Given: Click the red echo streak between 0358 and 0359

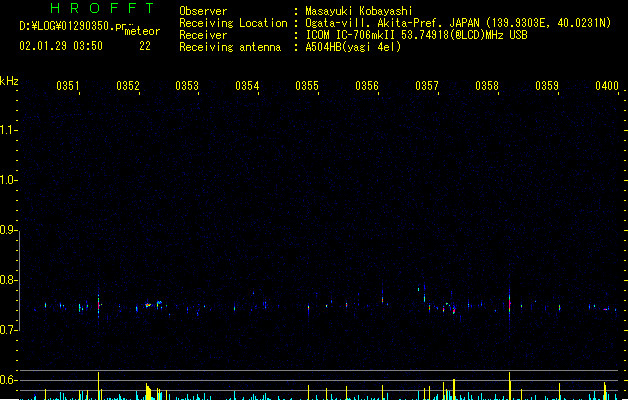Looking at the screenshot, I should [x=509, y=303].
